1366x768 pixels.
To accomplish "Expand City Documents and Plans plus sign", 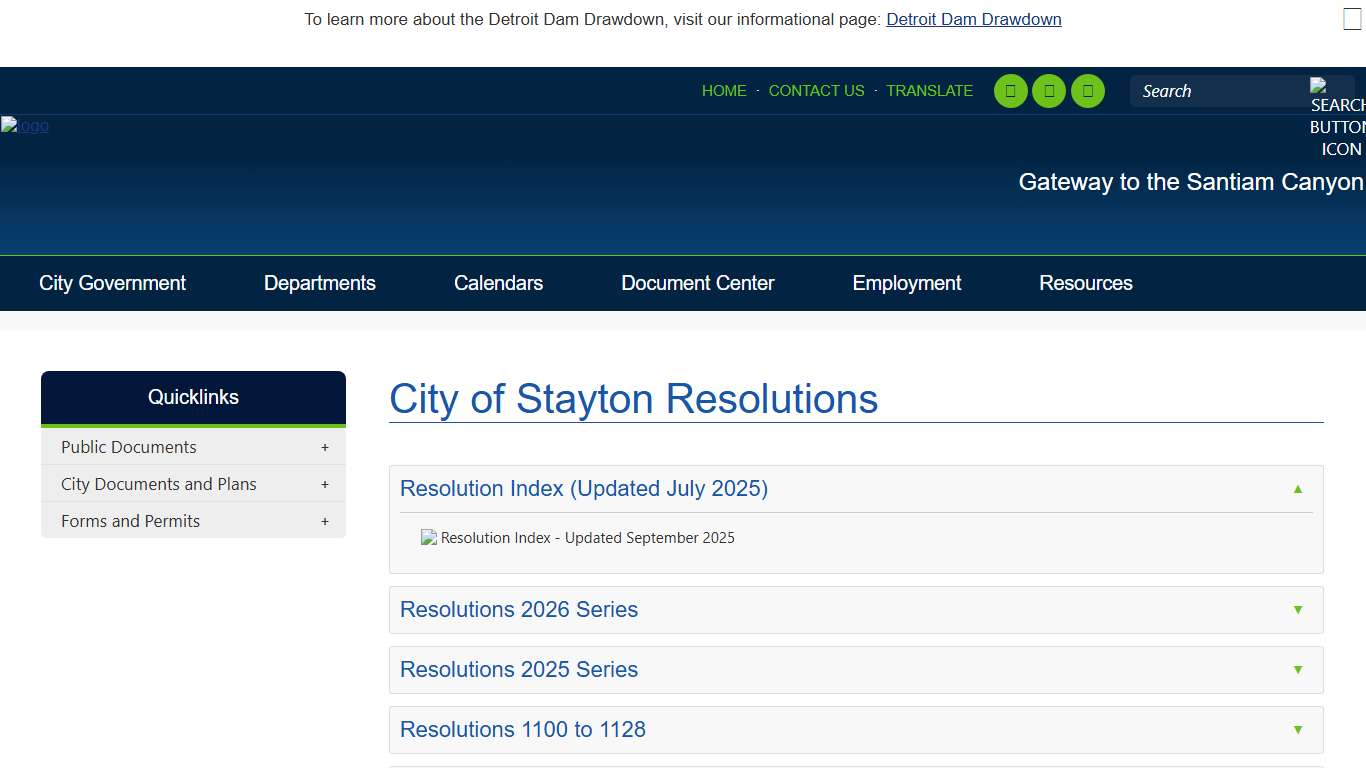I will click(325, 485).
